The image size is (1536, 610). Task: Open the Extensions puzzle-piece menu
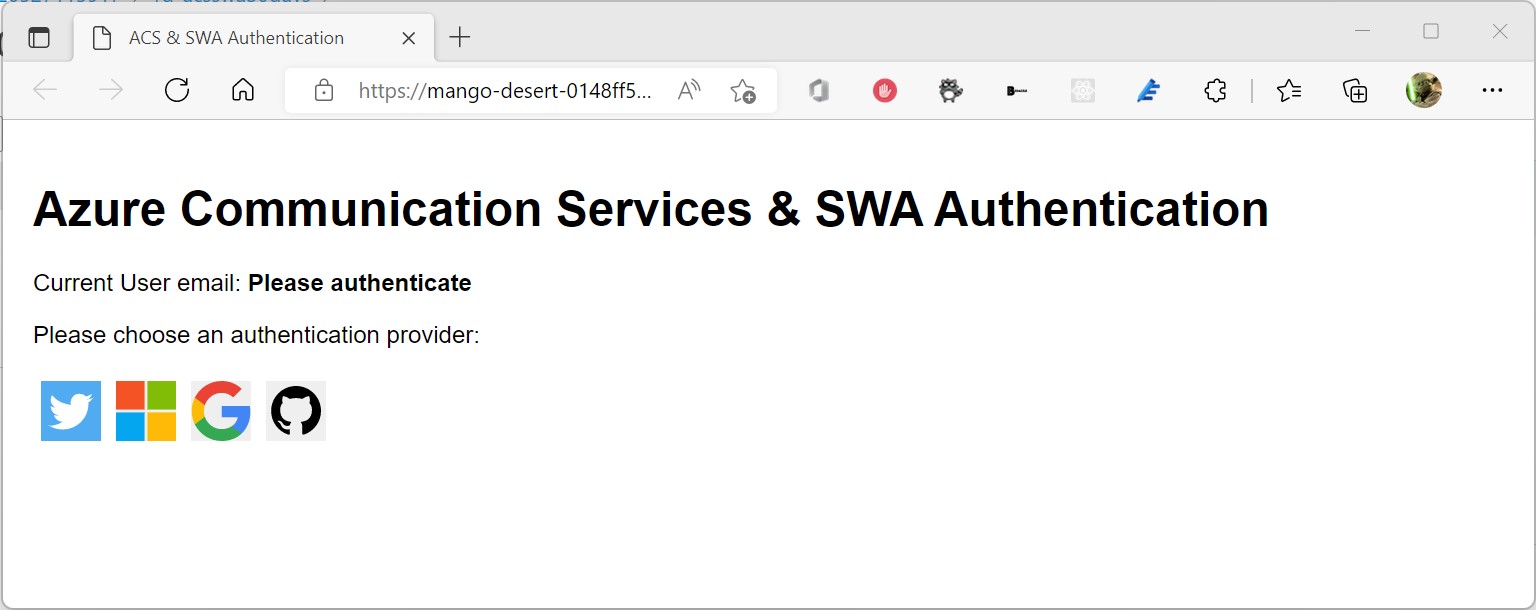pyautogui.click(x=1215, y=91)
